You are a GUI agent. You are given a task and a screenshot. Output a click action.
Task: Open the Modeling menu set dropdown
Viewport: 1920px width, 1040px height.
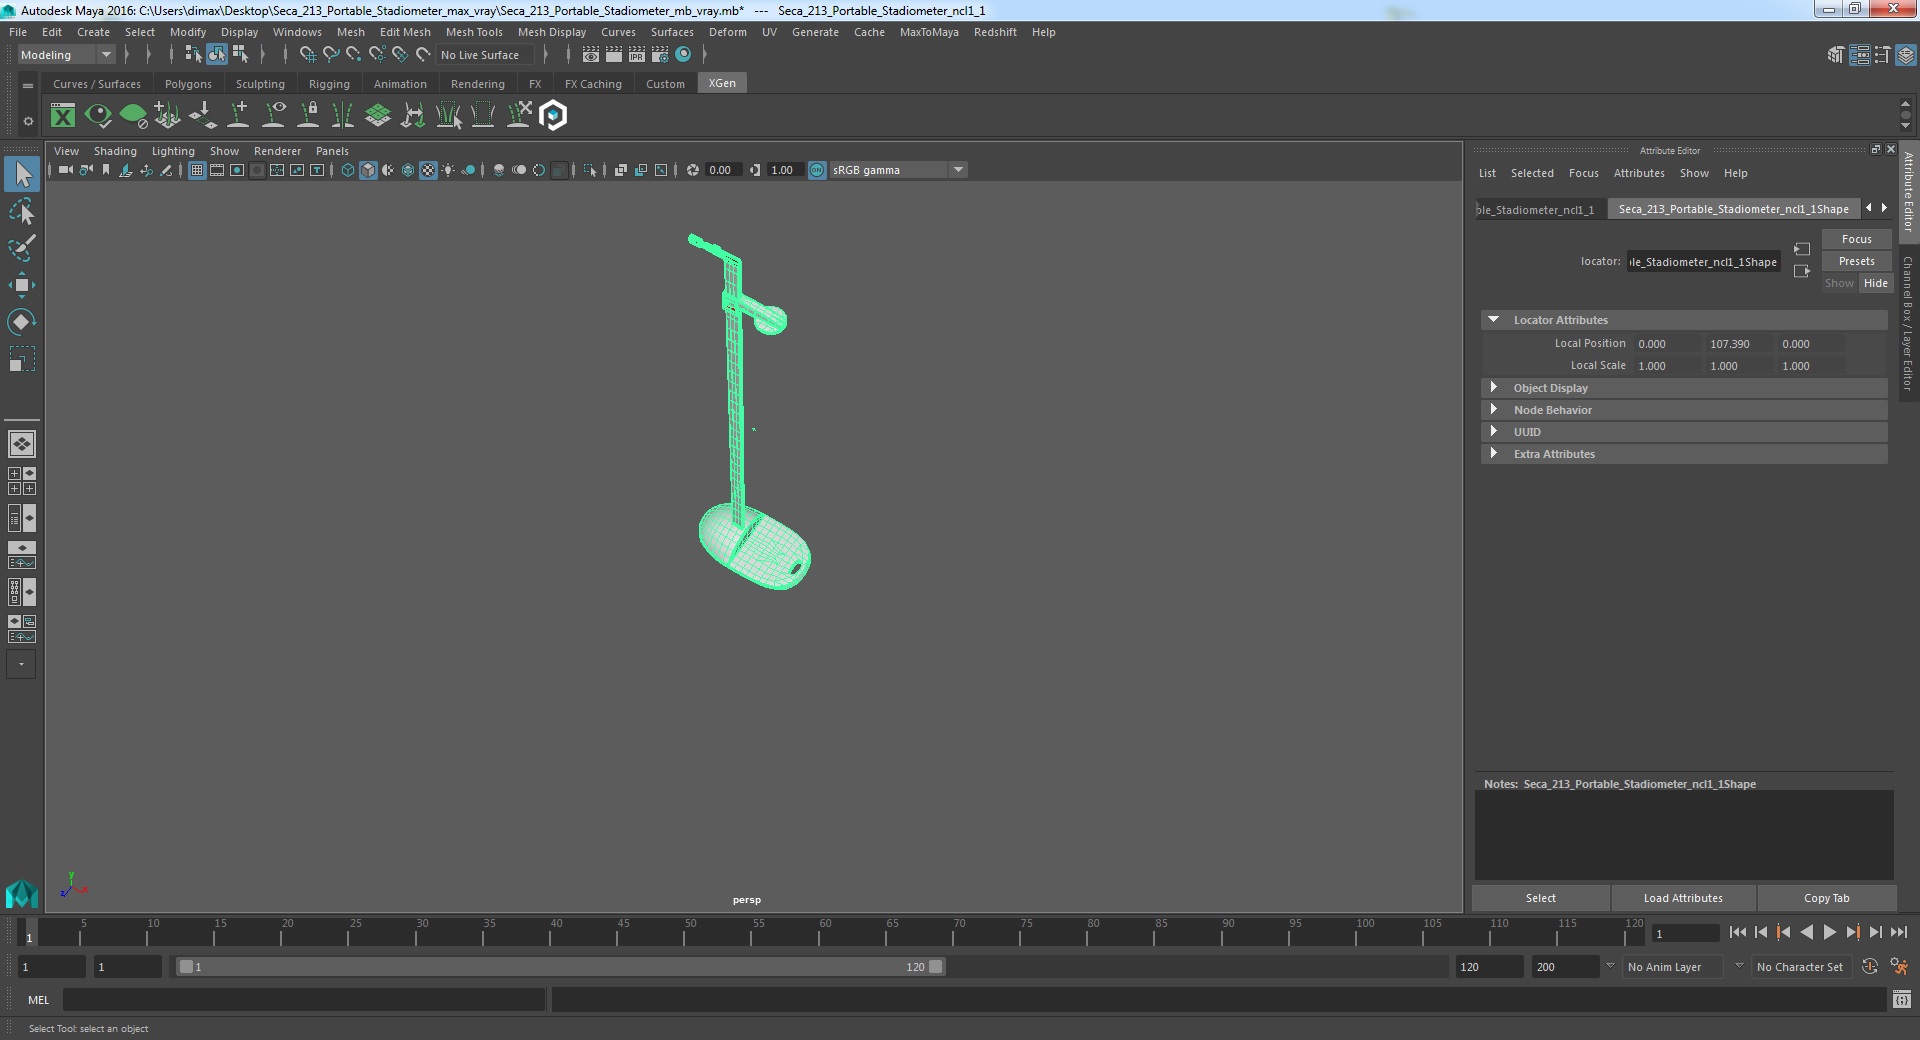coord(66,55)
